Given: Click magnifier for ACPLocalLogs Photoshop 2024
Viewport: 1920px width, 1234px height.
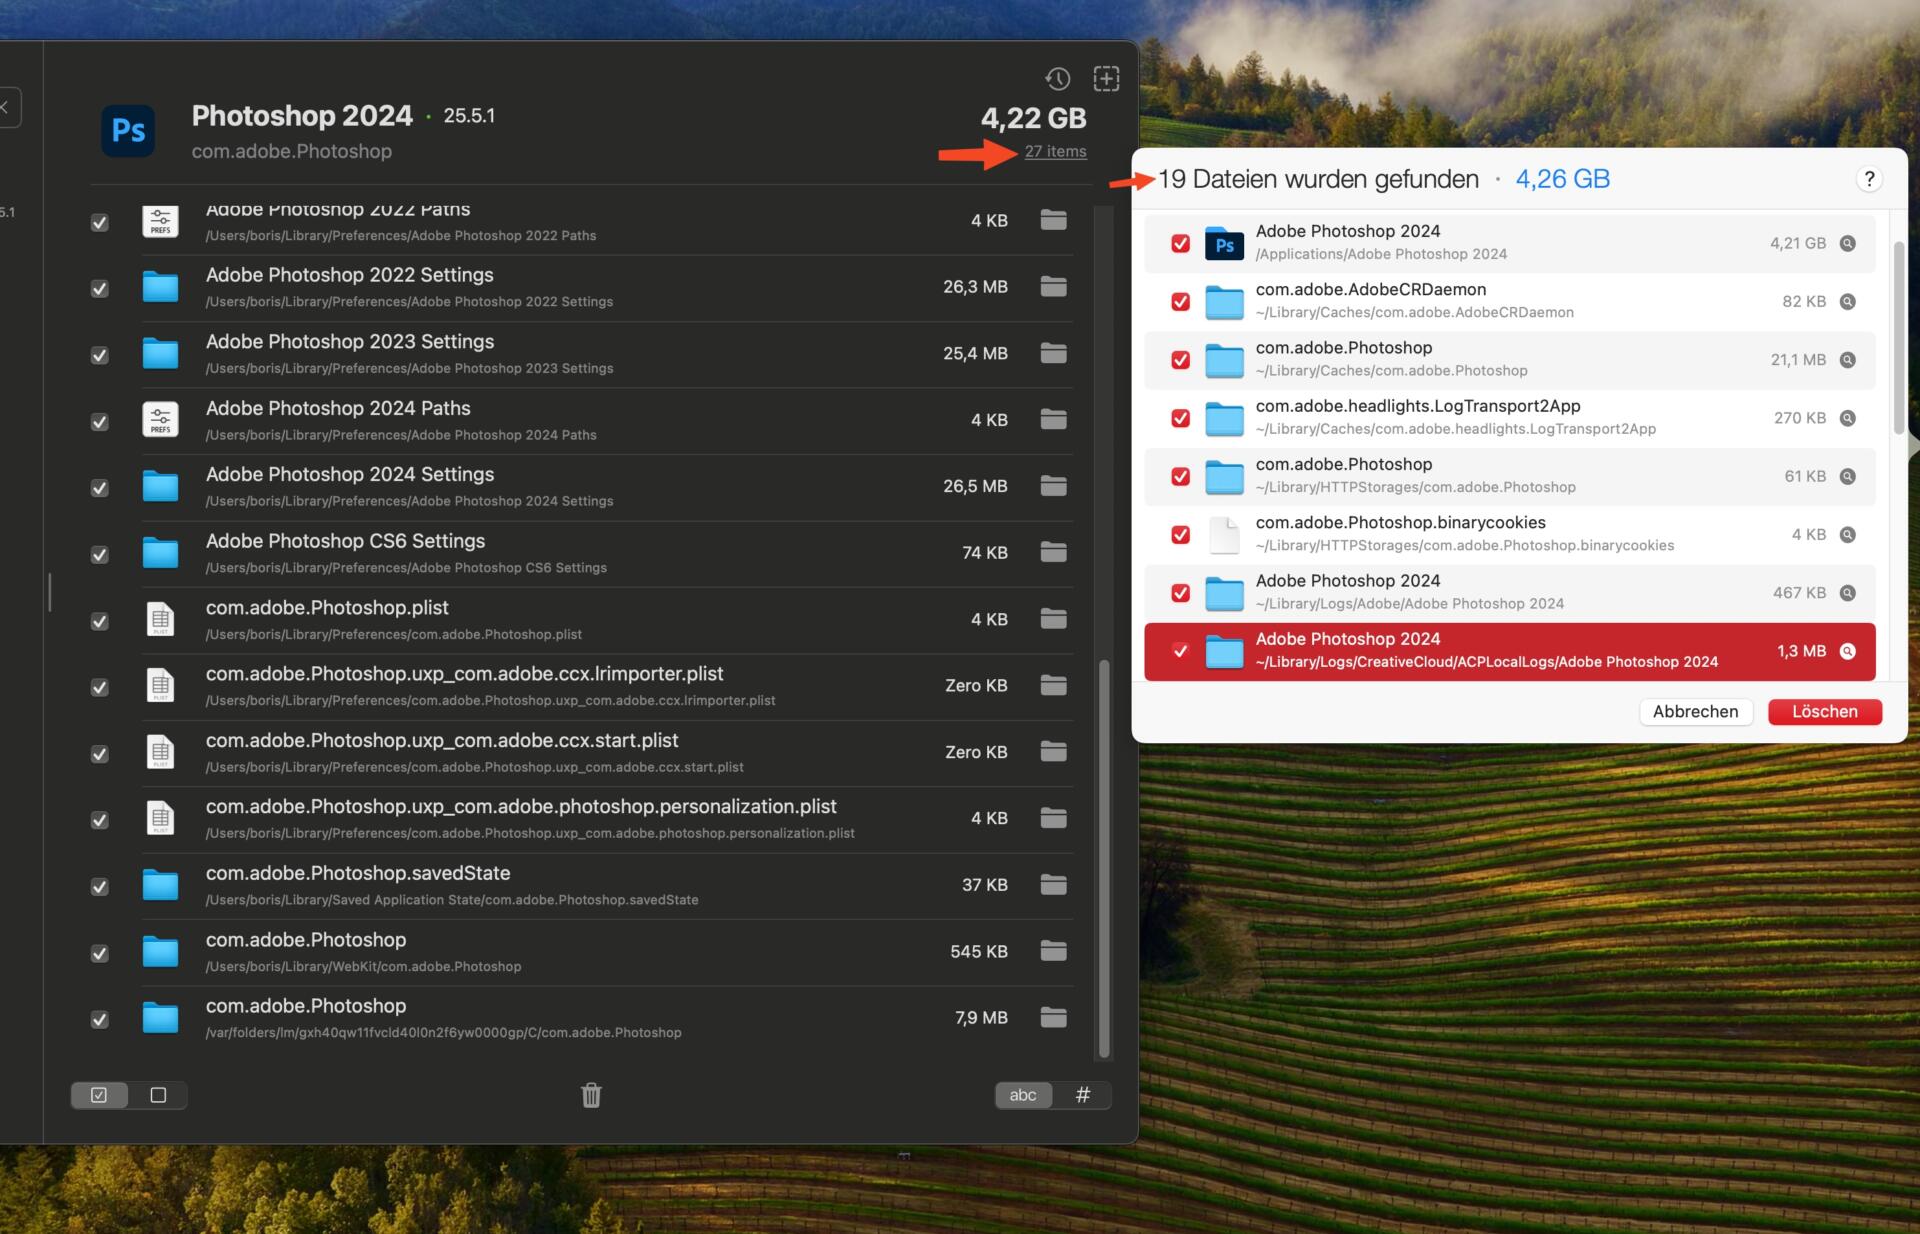Looking at the screenshot, I should [x=1848, y=651].
